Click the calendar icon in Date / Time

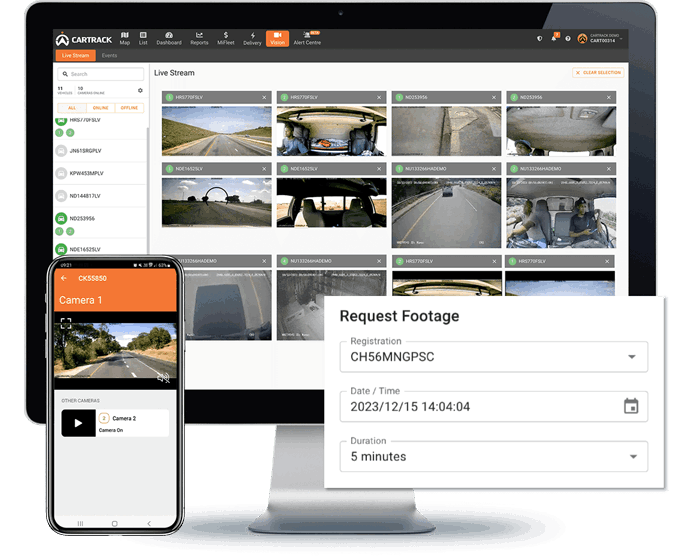(630, 406)
